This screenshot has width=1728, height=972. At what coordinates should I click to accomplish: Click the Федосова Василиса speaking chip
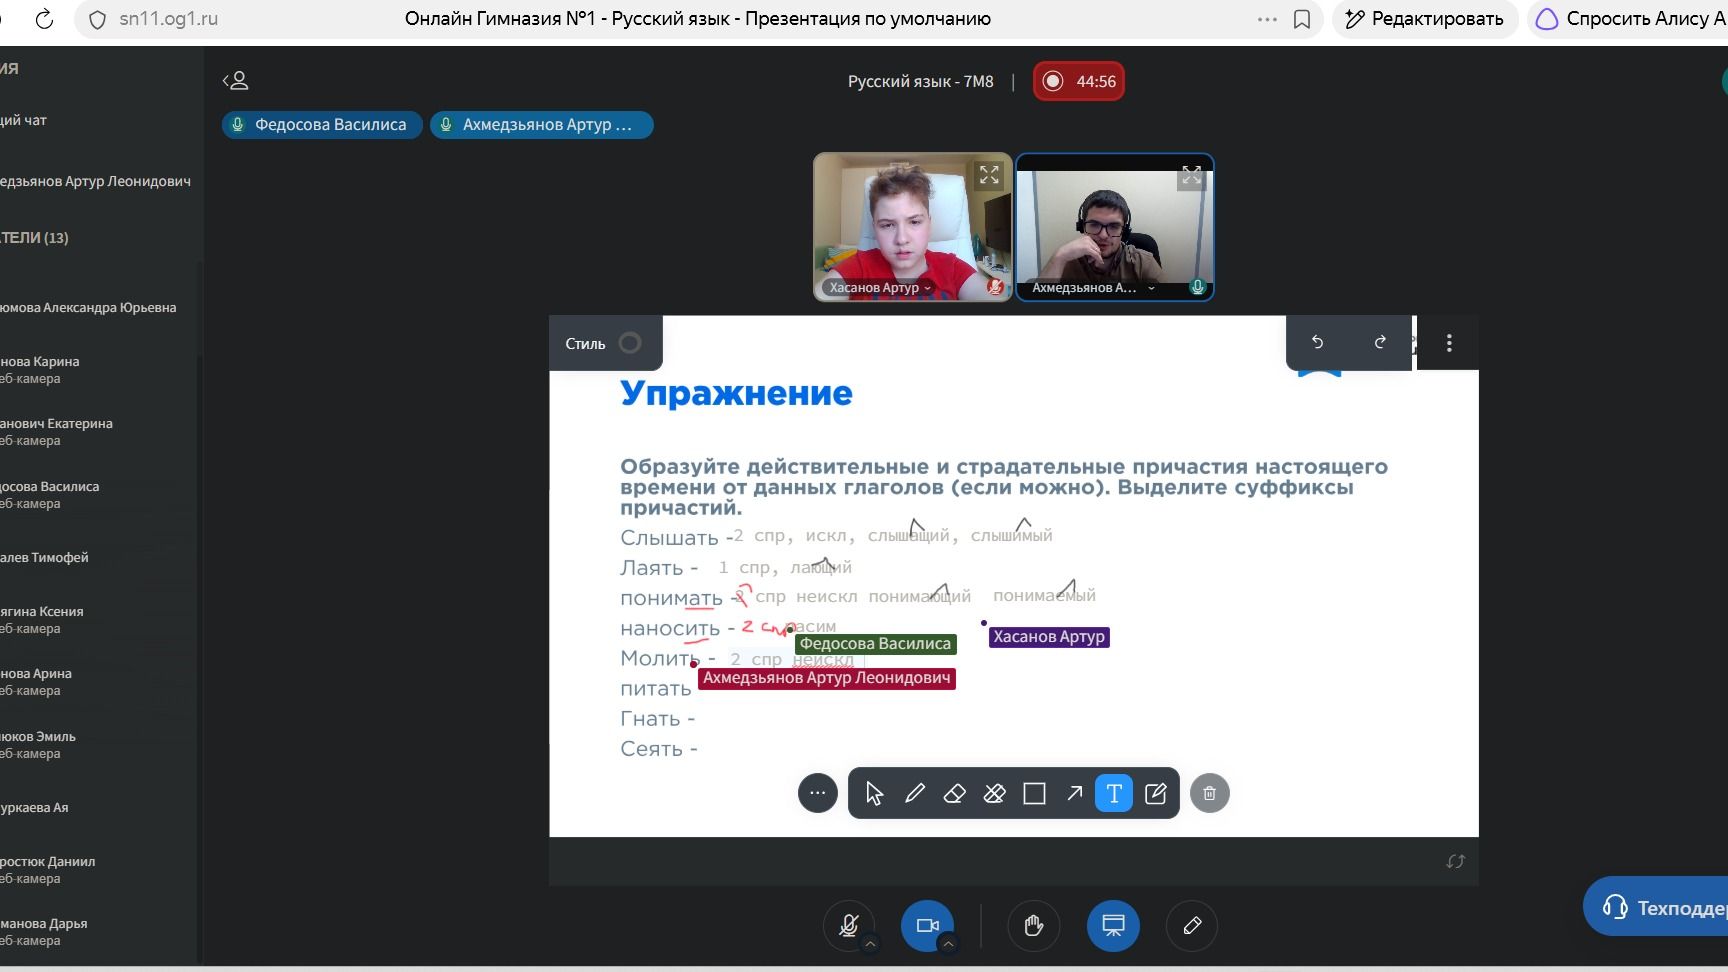click(322, 125)
